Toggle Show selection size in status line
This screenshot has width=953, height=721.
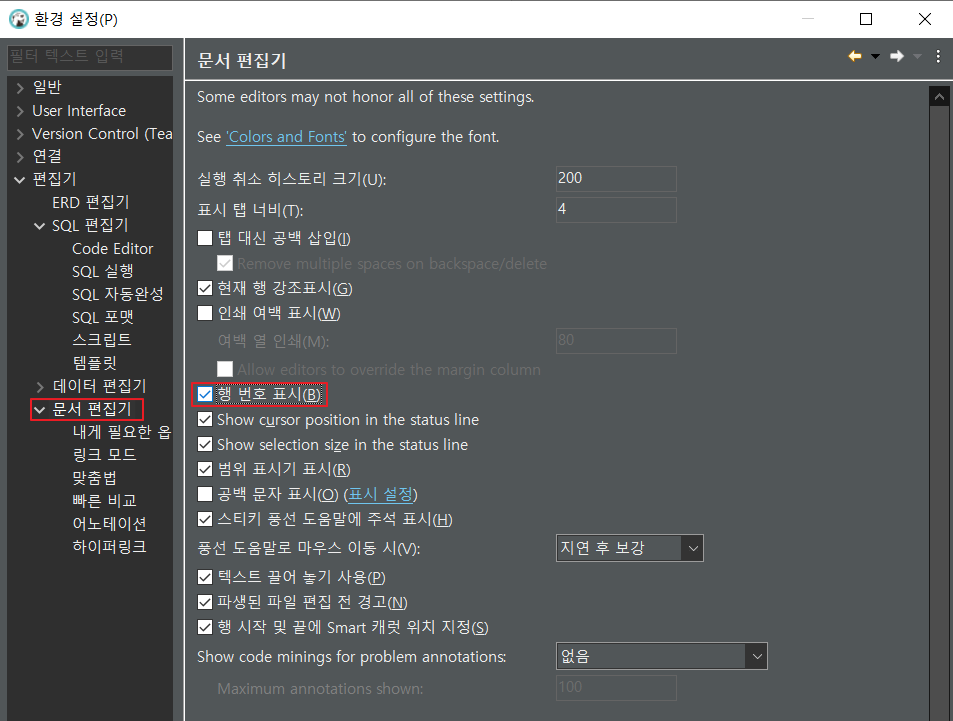(x=205, y=444)
